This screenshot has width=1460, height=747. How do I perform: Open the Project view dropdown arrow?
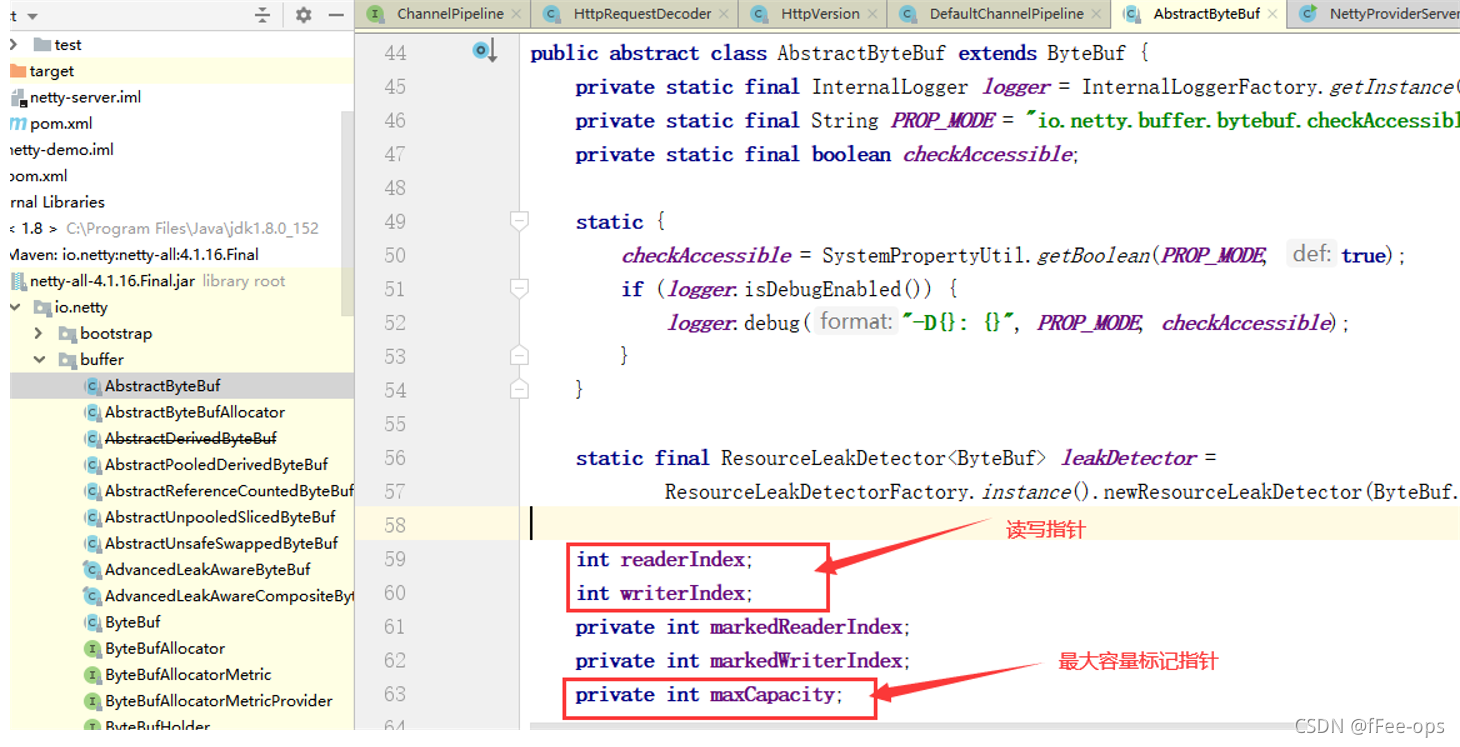[32, 17]
